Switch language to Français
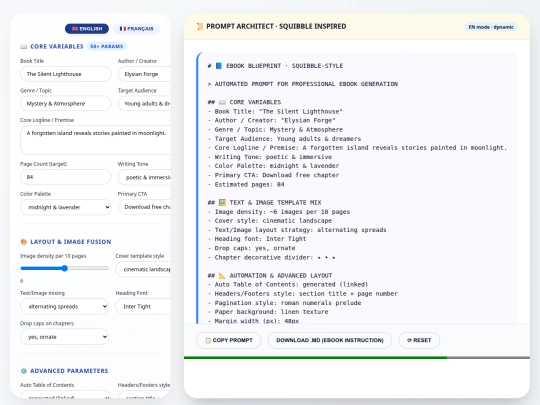Image resolution: width=540 pixels, height=405 pixels. coord(136,29)
